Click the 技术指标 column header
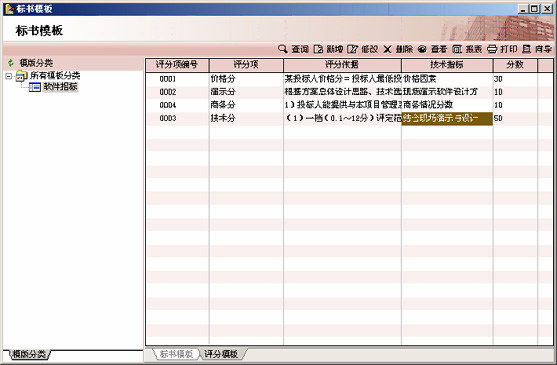 [447, 65]
